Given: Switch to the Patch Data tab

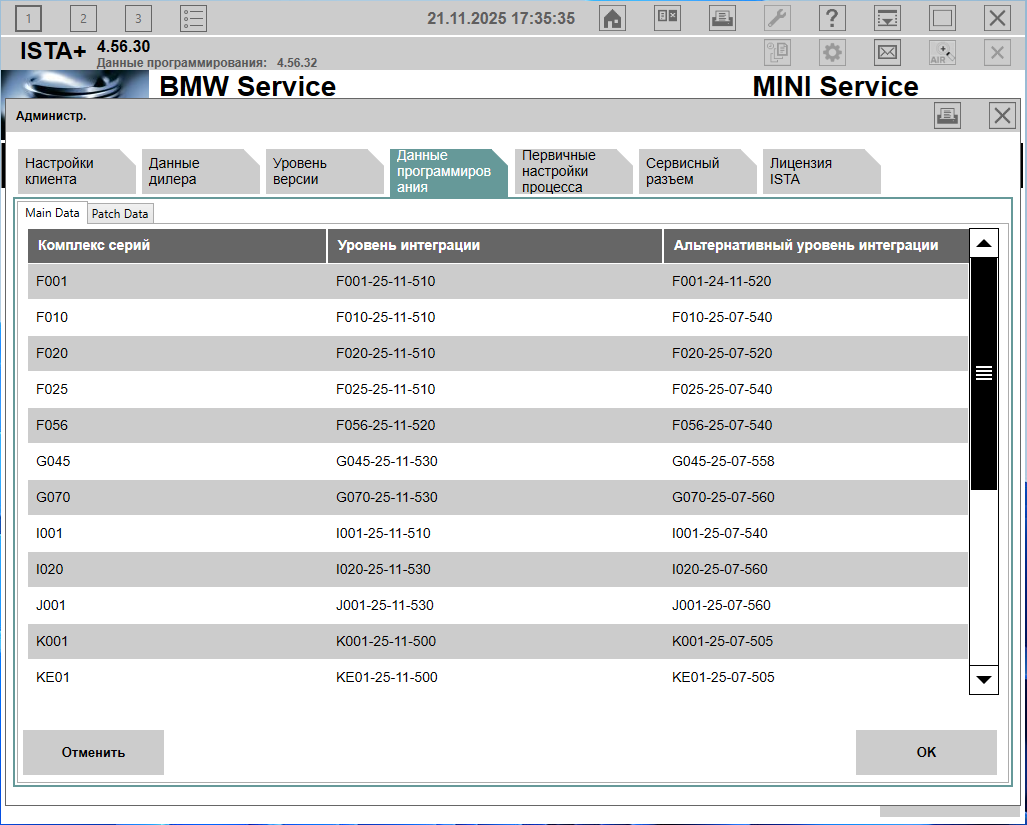Looking at the screenshot, I should click(120, 214).
